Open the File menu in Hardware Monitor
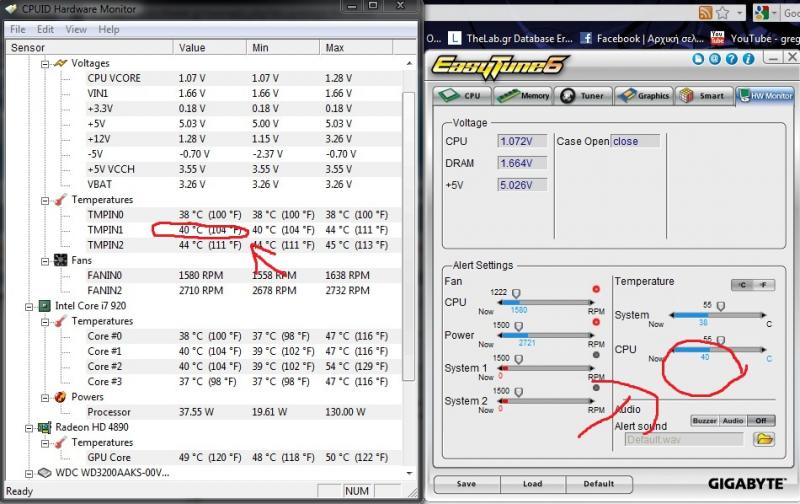The height and width of the screenshot is (504, 800). 17,30
